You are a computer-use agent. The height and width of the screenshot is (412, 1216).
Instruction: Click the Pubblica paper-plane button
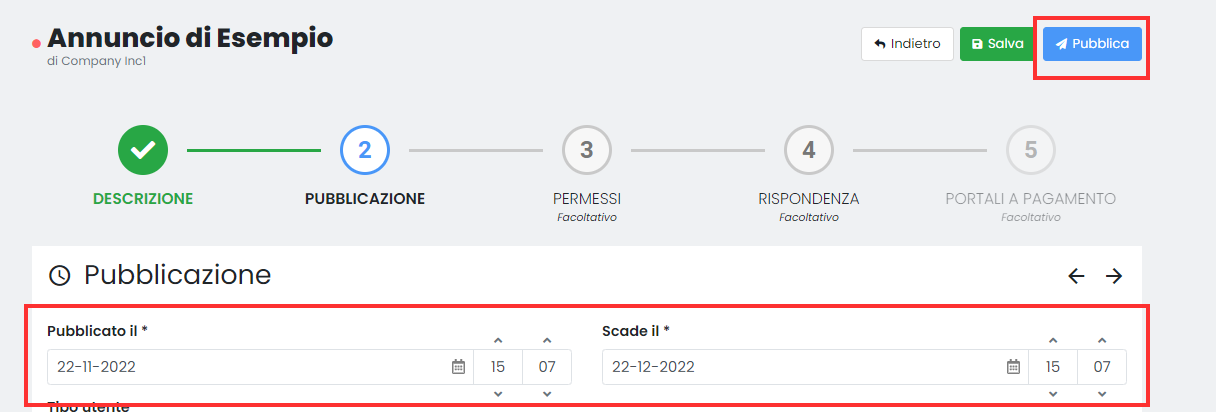click(x=1092, y=44)
